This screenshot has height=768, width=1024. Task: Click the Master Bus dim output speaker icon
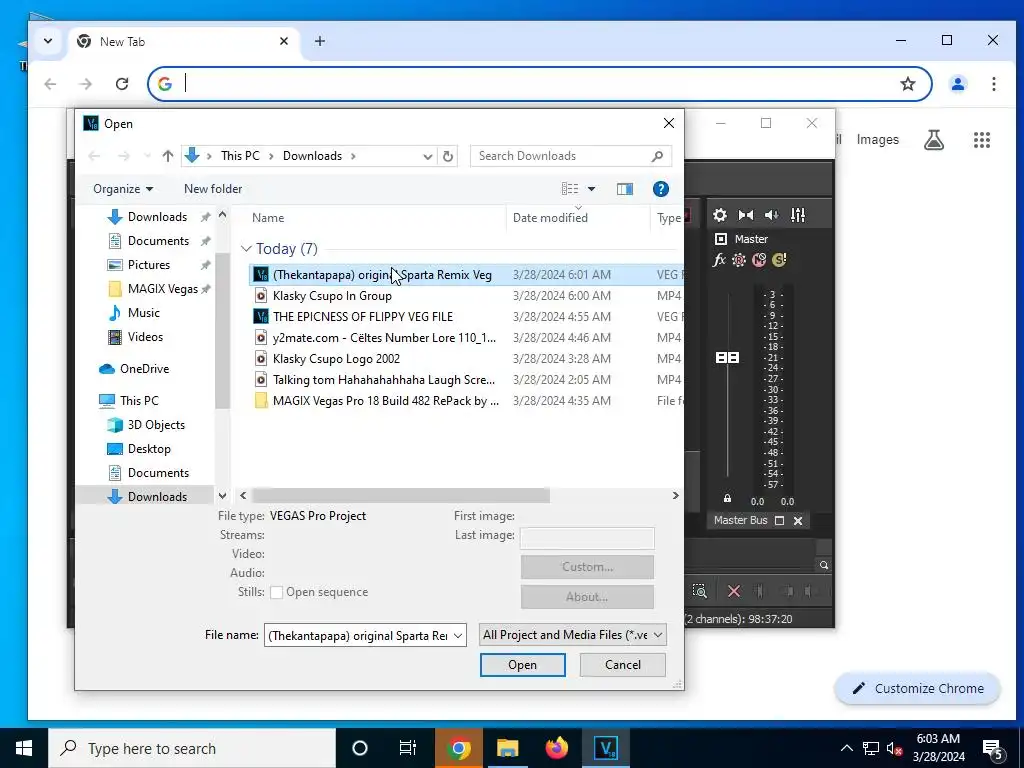pyautogui.click(x=771, y=215)
